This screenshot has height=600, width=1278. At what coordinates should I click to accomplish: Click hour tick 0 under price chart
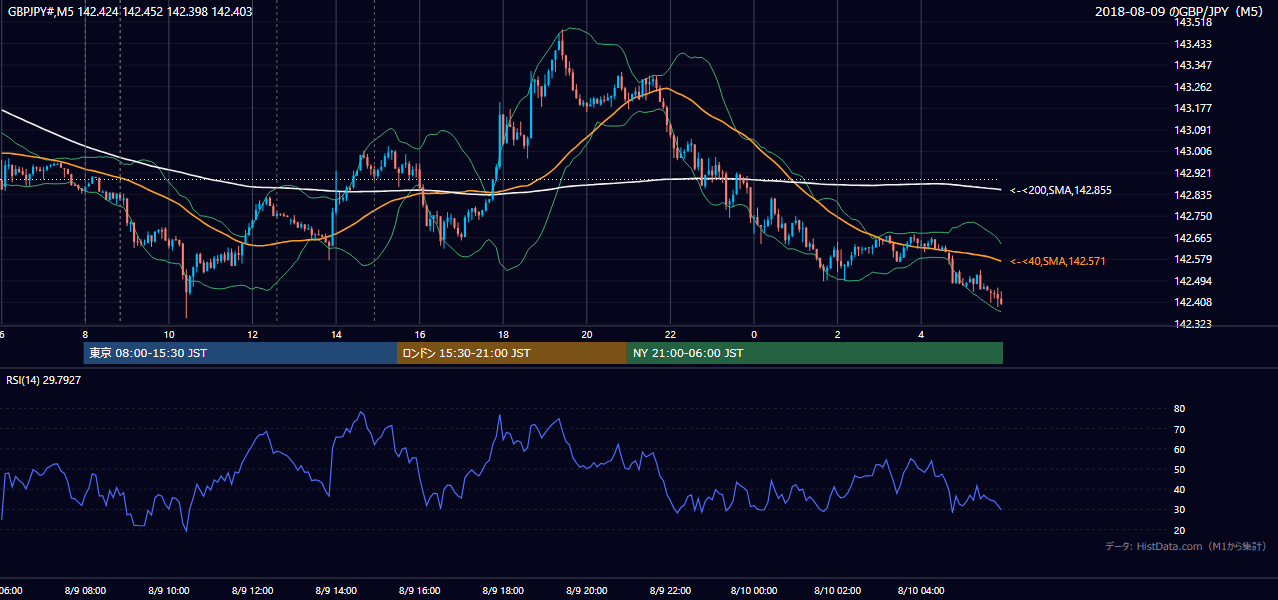[x=754, y=335]
